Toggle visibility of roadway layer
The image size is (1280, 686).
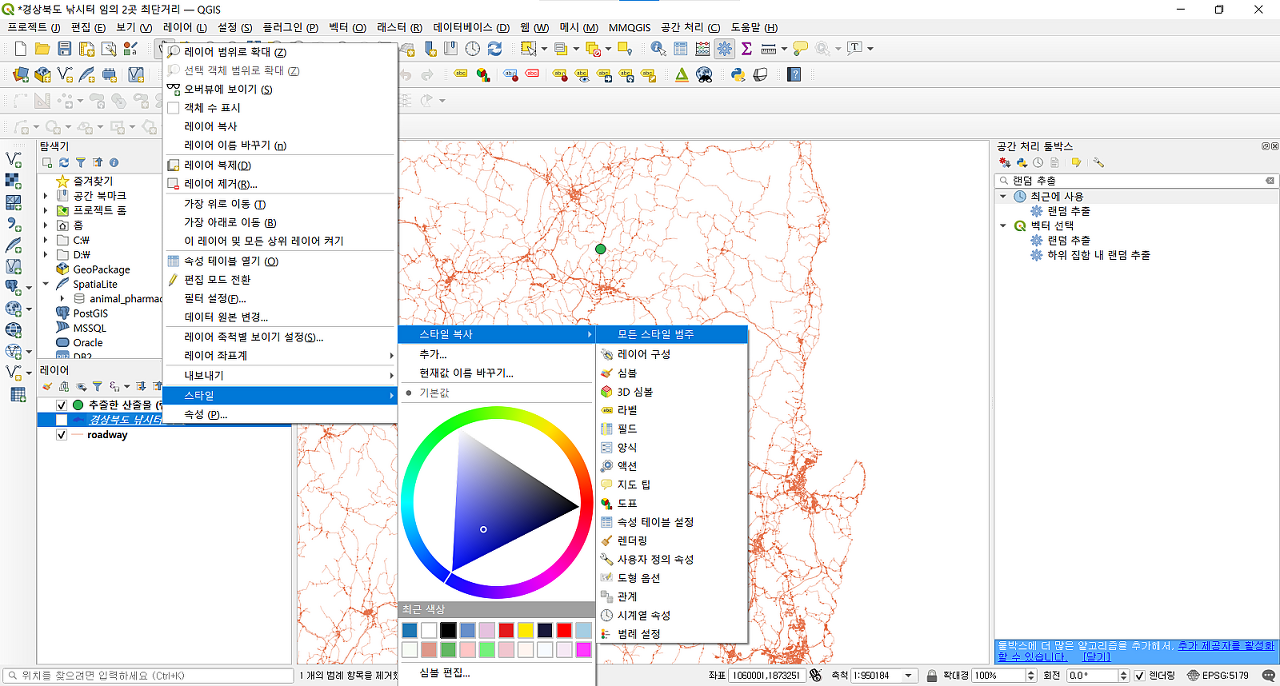[x=62, y=435]
